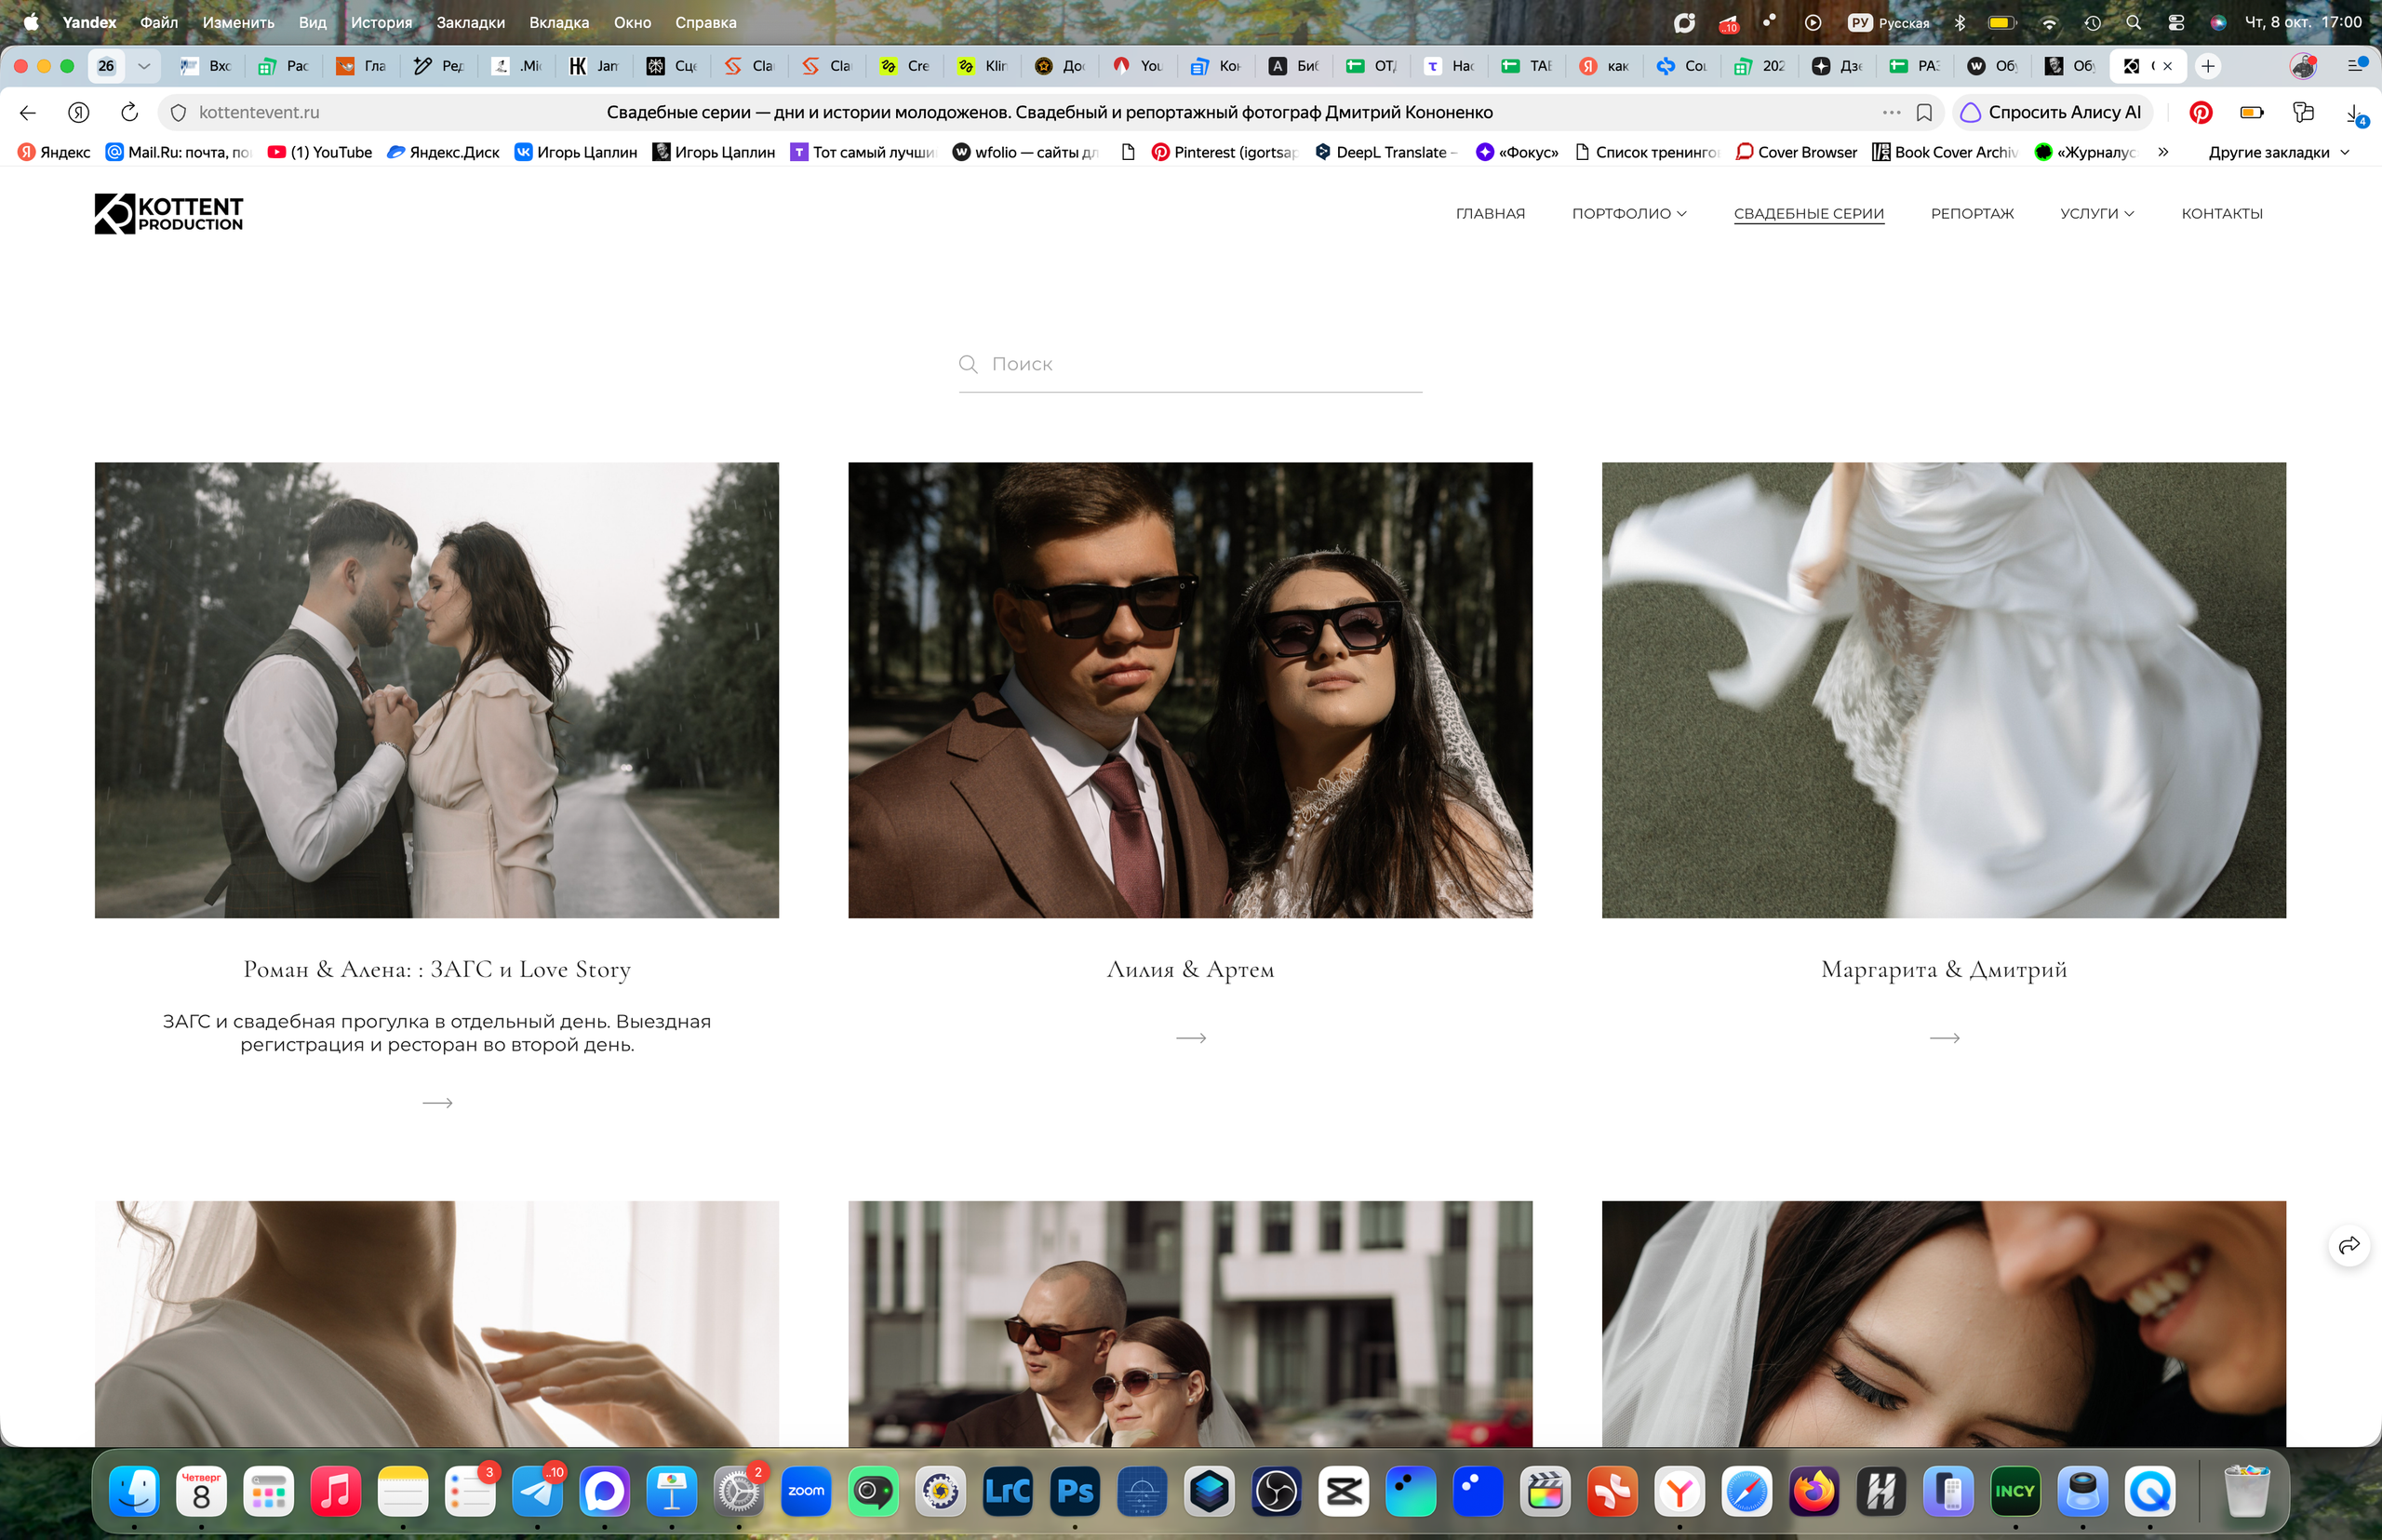
Task: Click the three-dots page menu in address bar
Action: 1892,112
